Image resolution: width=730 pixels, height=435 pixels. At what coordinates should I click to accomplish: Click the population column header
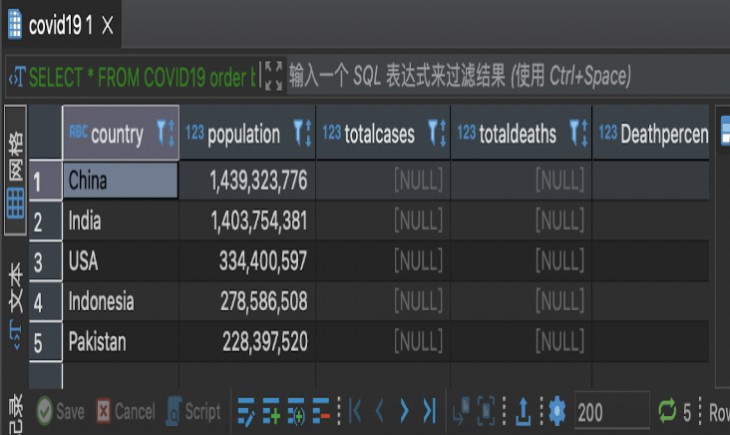248,133
